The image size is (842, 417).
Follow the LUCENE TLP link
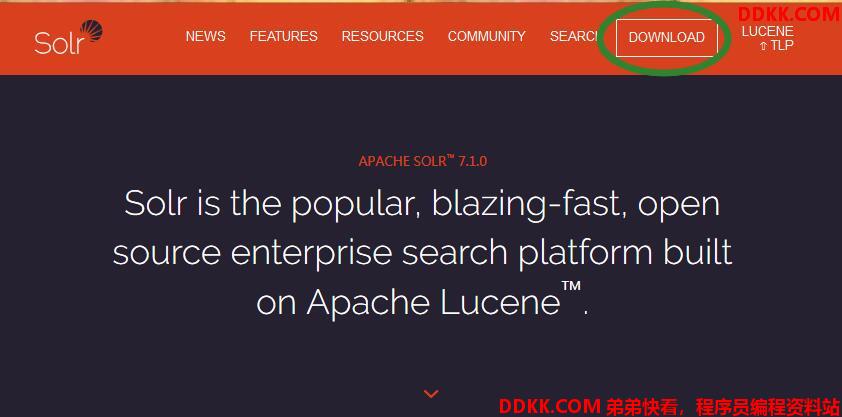click(x=767, y=39)
